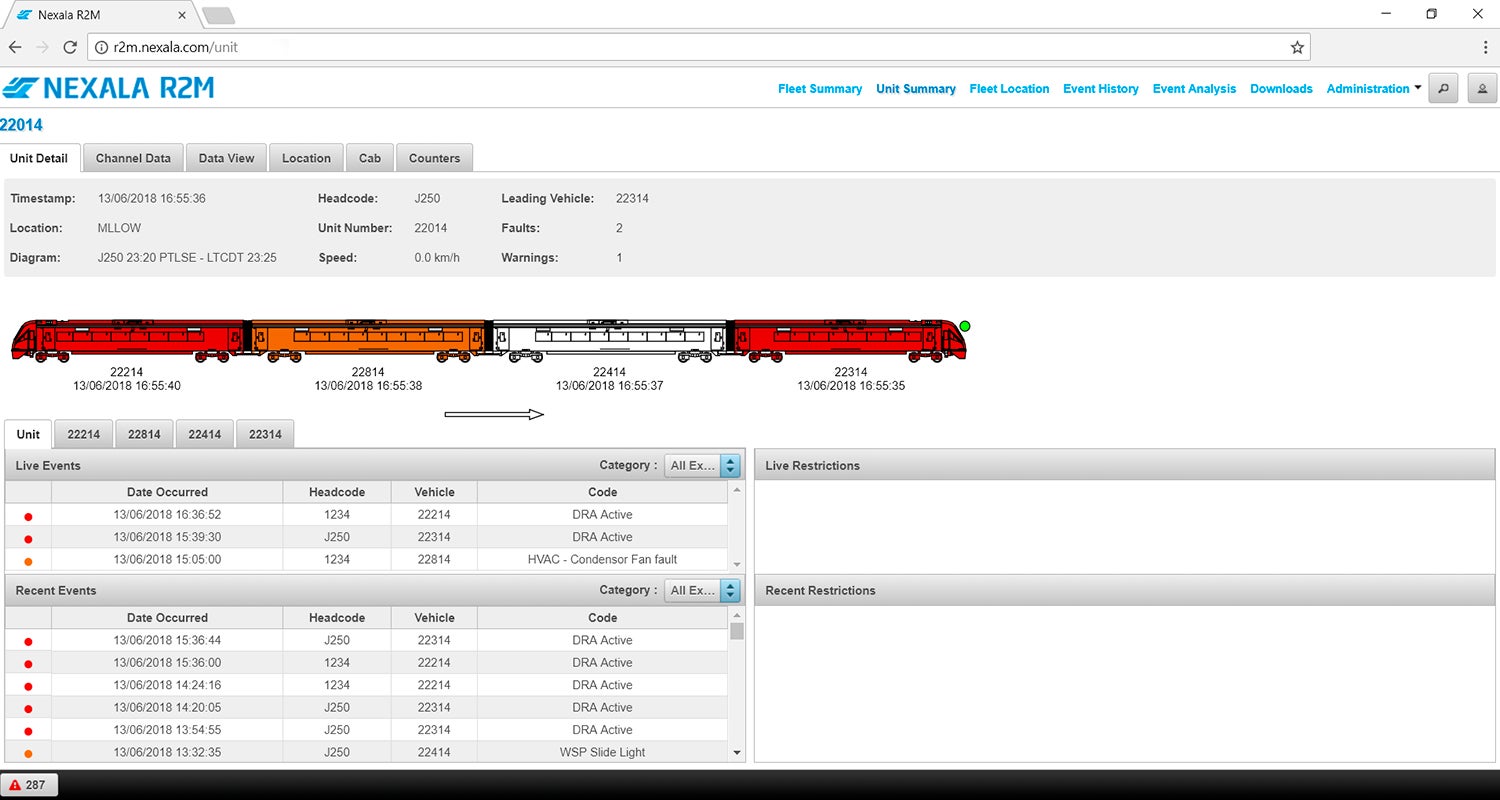Switch to the Counters tab
Screen dimensions: 1500x800
[x=434, y=158]
